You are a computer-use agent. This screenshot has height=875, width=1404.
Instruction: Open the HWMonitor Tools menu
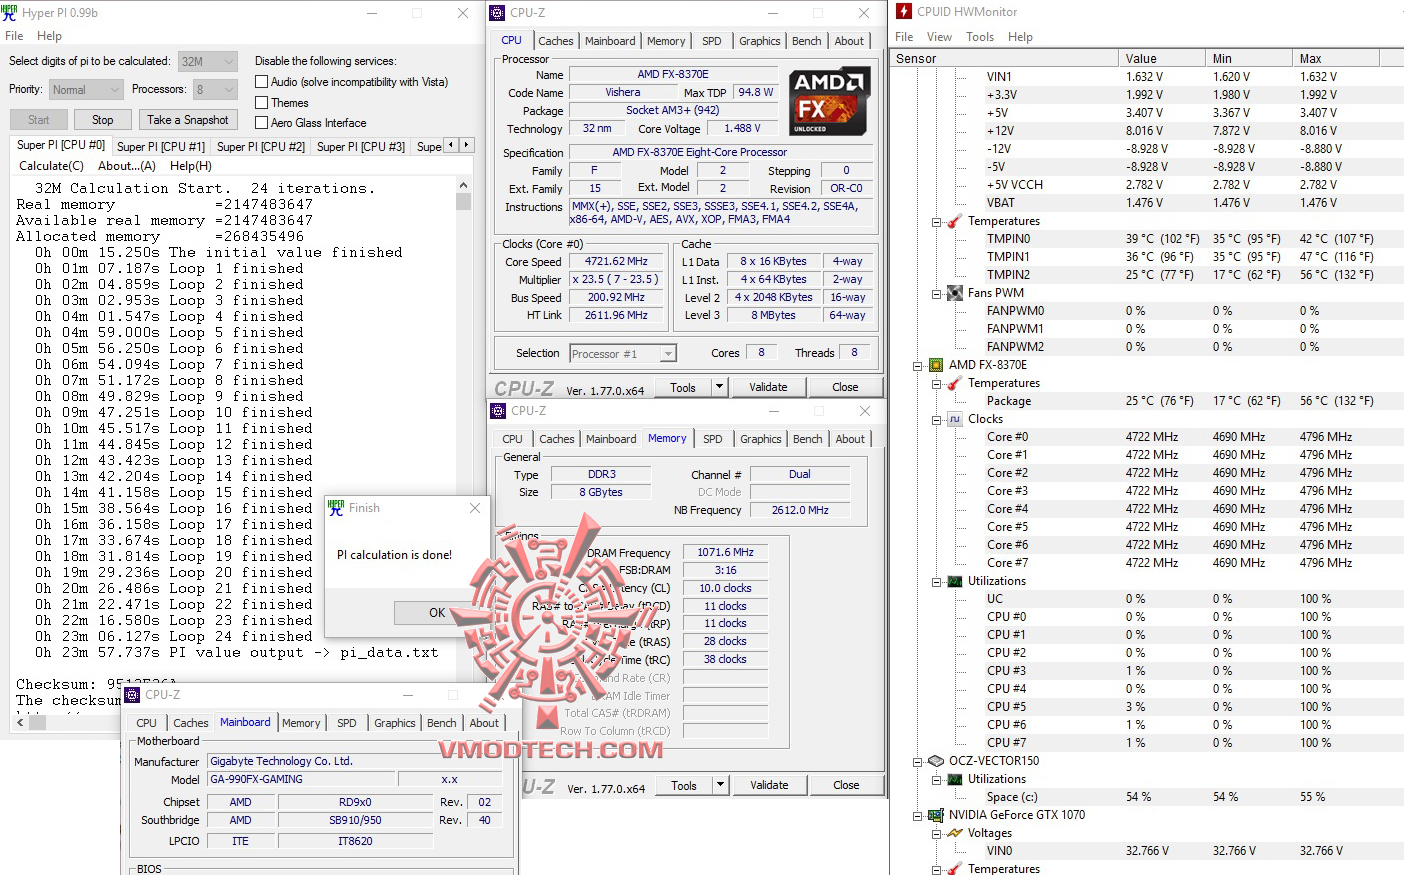tap(980, 37)
